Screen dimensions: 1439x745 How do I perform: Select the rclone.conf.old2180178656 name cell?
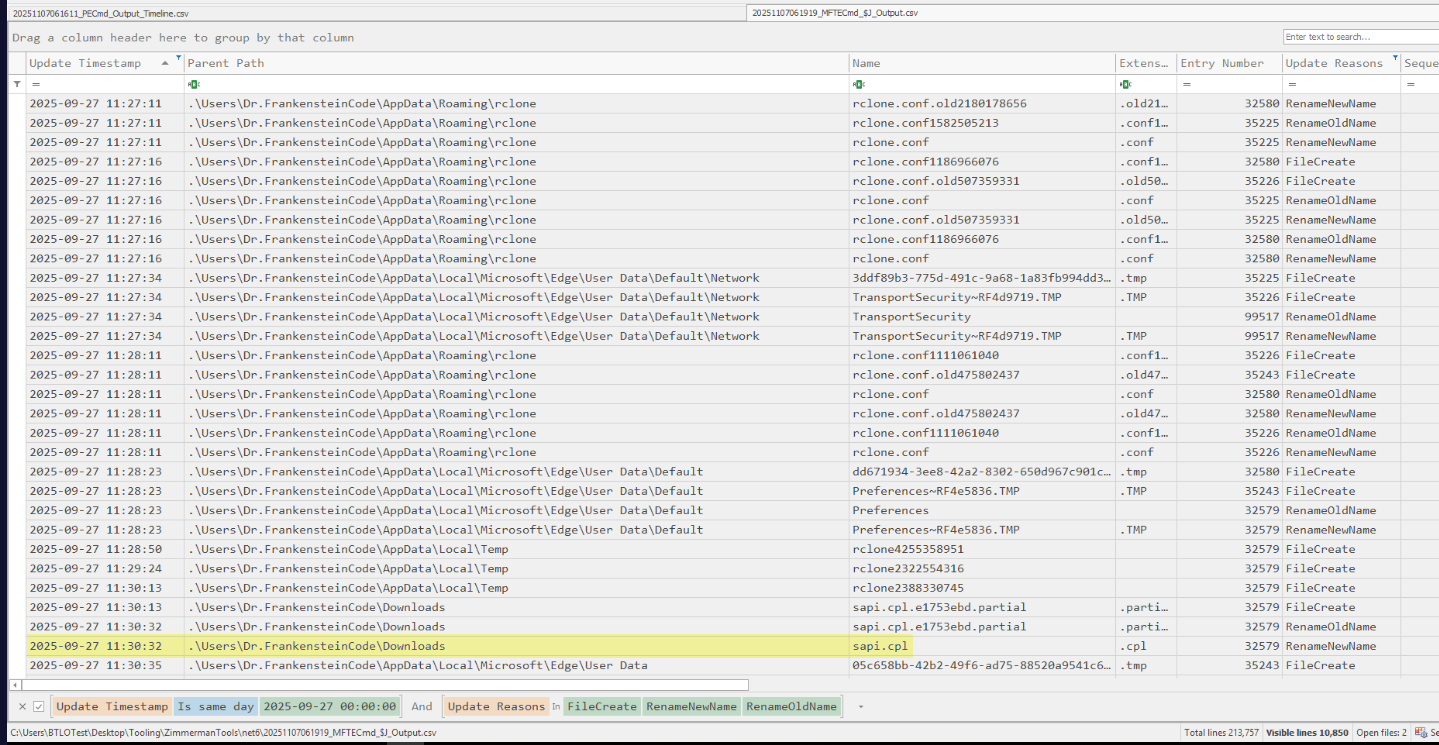983,103
